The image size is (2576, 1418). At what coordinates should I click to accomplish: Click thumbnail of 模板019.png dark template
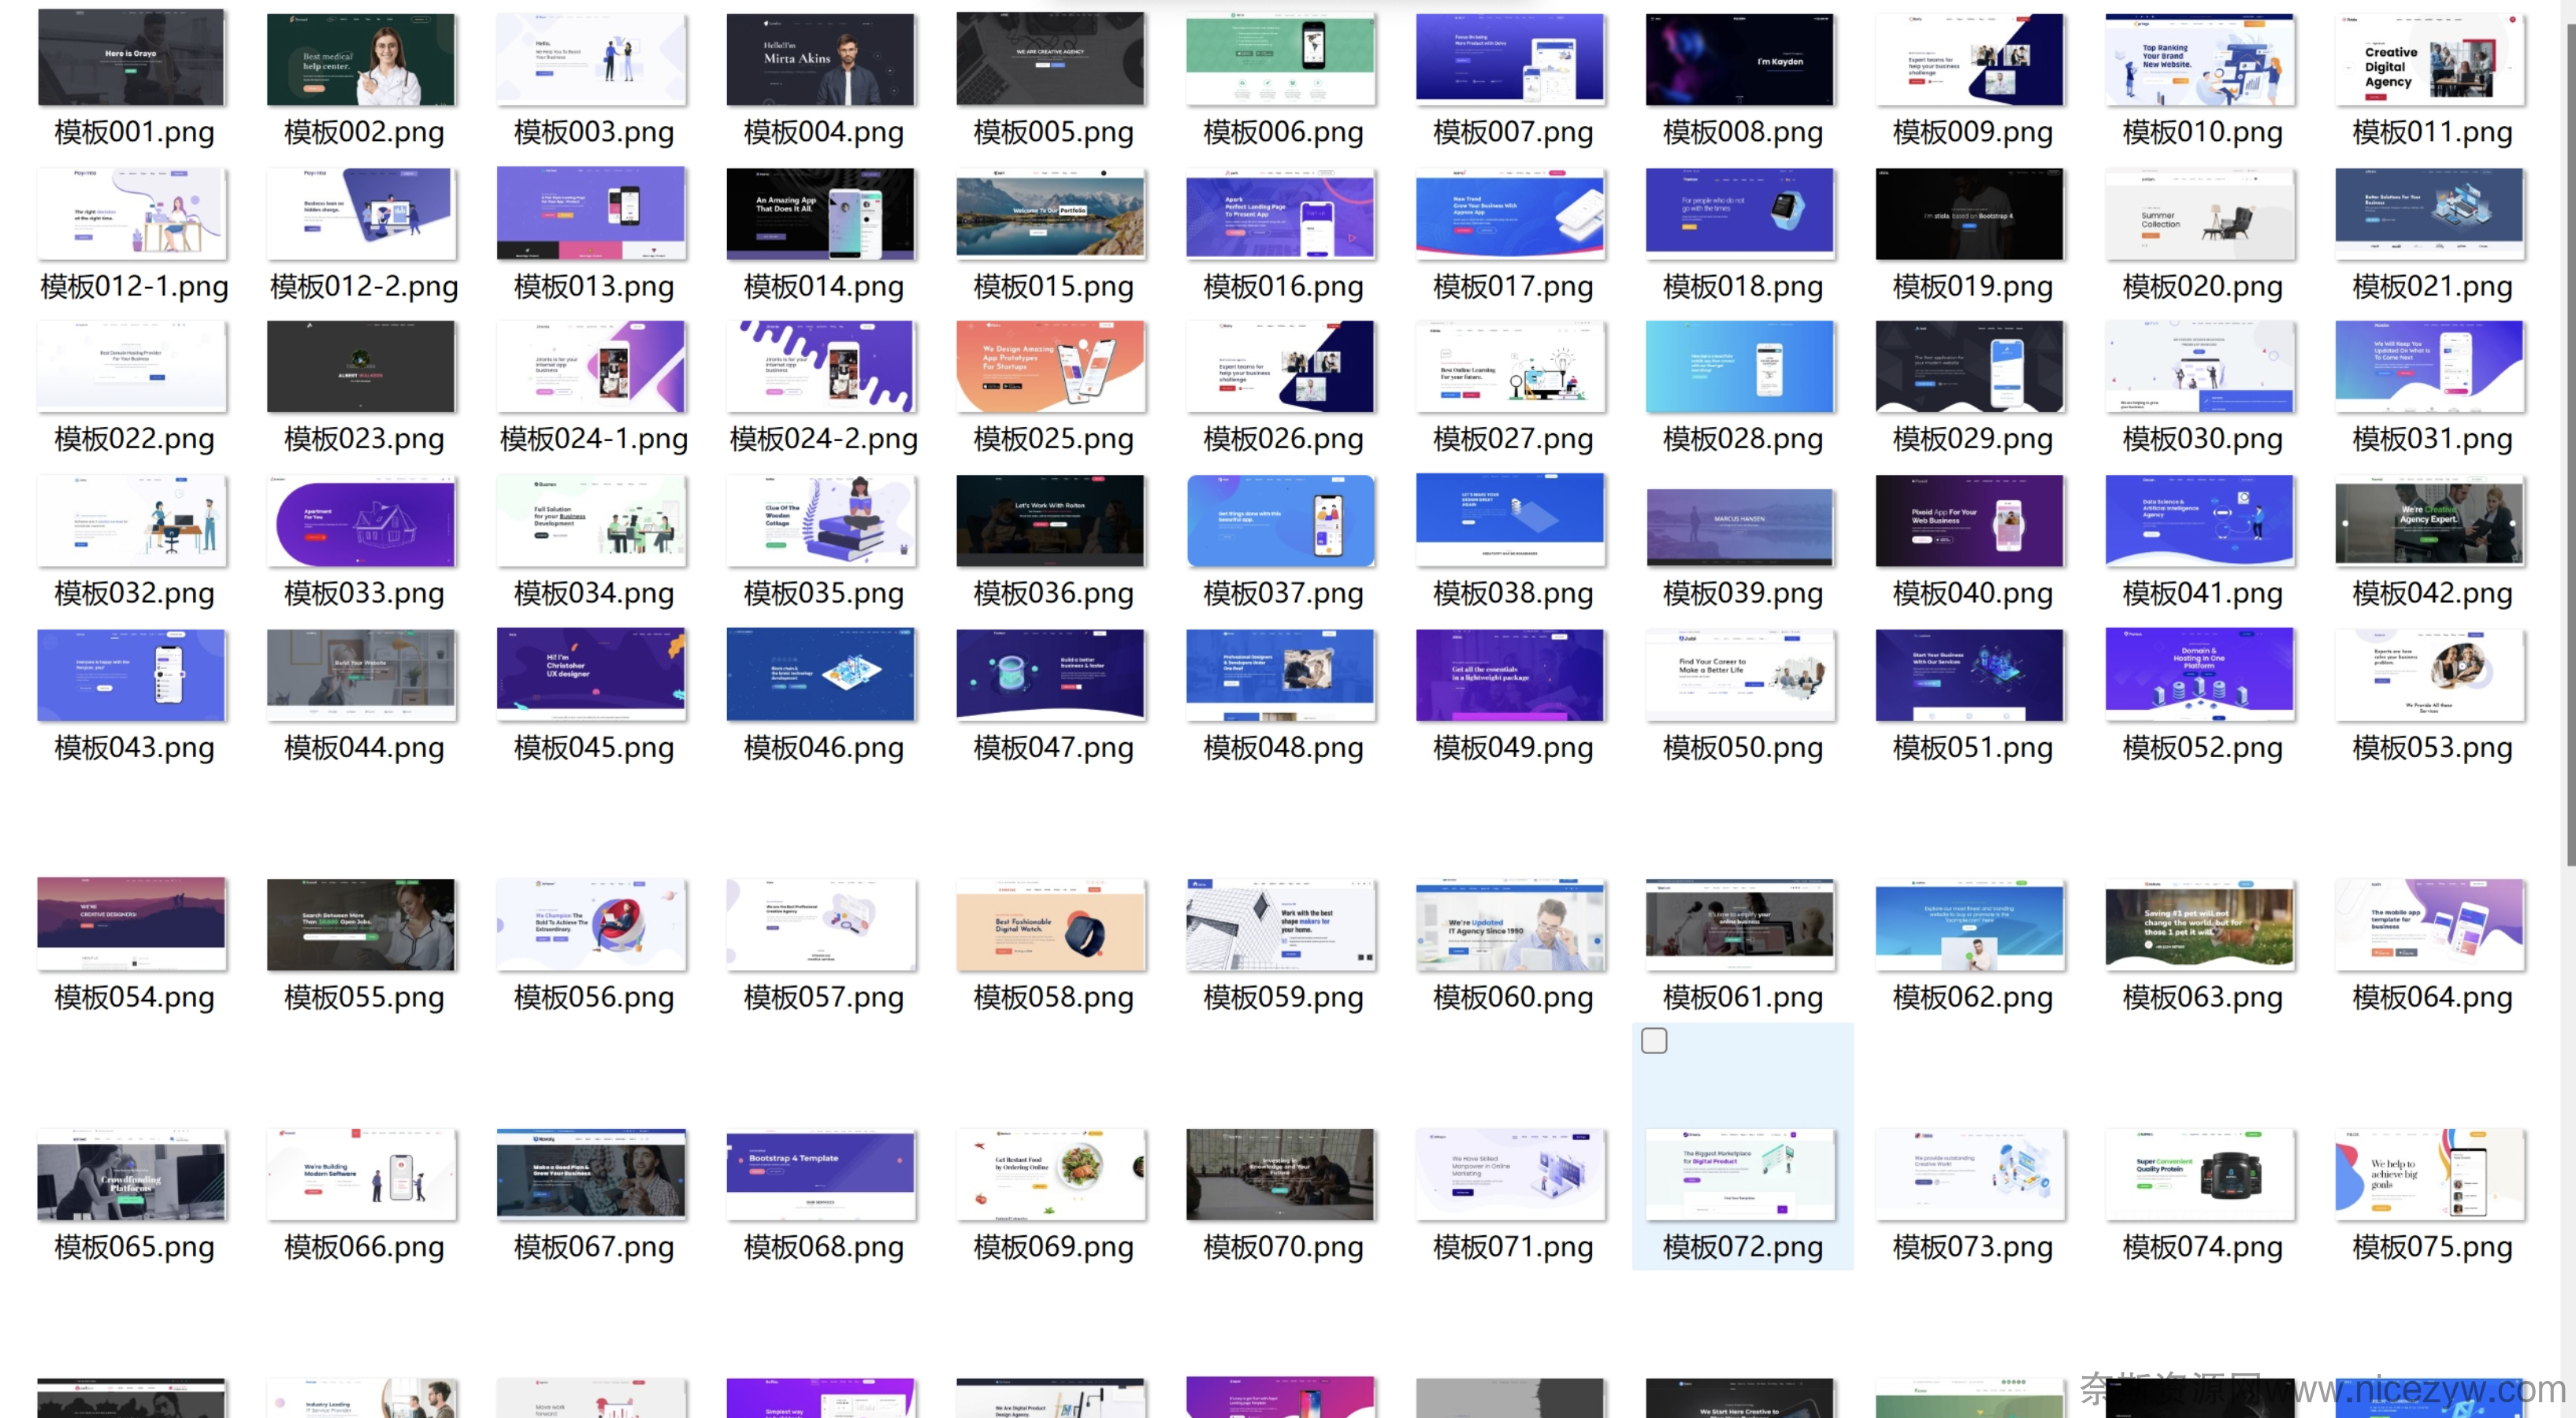(x=1970, y=214)
